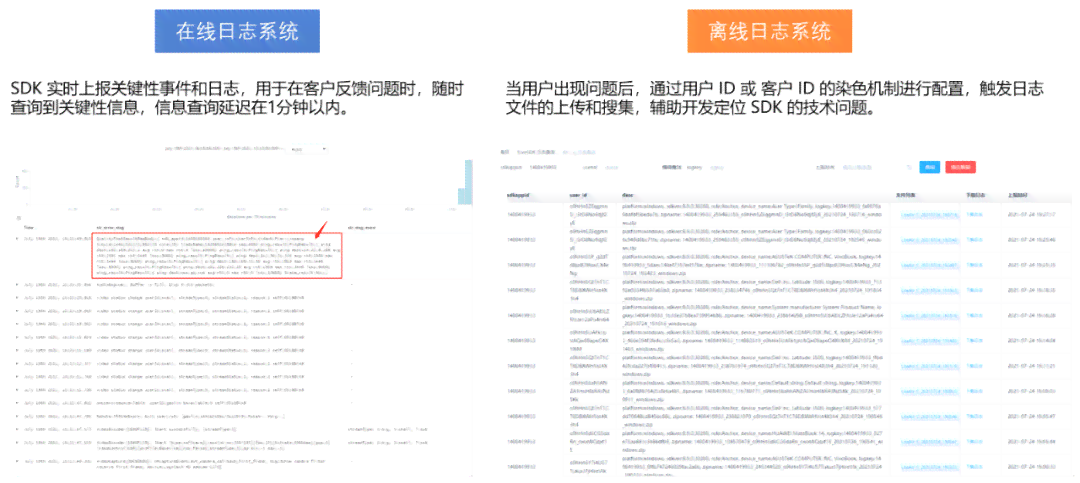
Task: Click the 下载日志 column header
Action: 975,195
